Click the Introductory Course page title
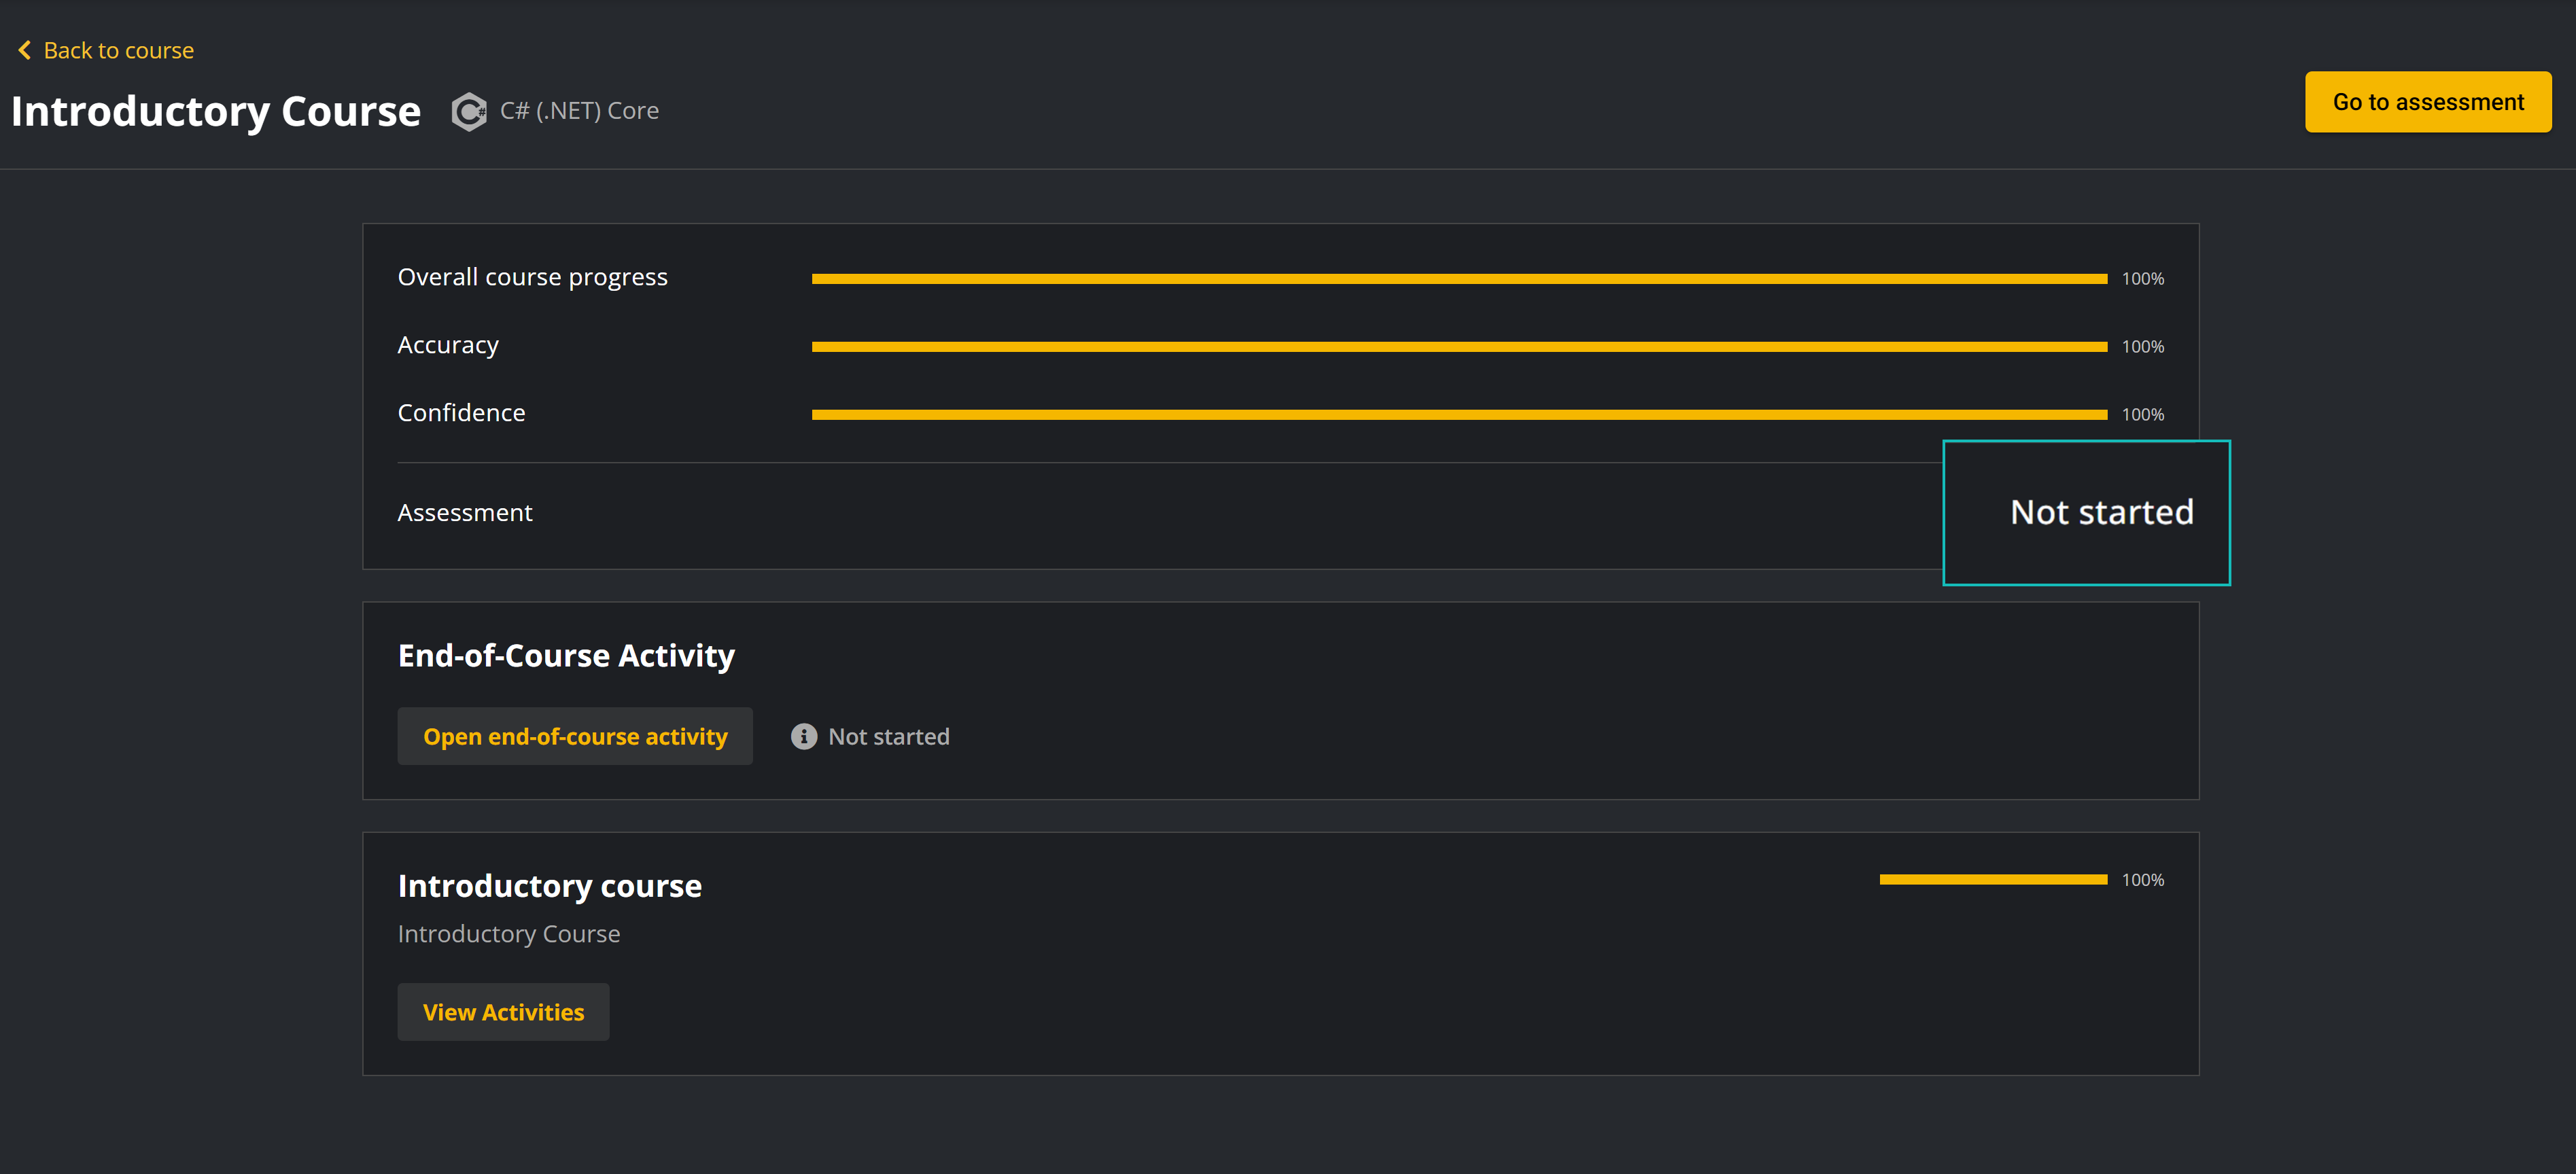The width and height of the screenshot is (2576, 1174). tap(216, 111)
